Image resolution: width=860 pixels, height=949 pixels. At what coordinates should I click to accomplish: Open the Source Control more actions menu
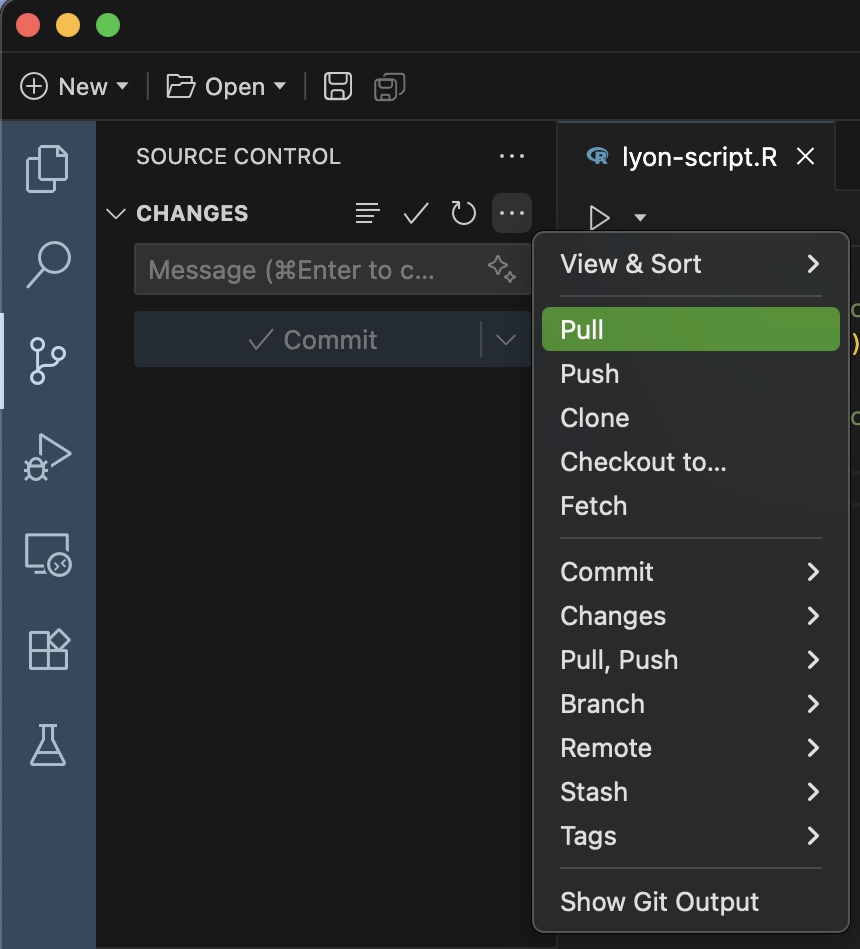pyautogui.click(x=511, y=213)
